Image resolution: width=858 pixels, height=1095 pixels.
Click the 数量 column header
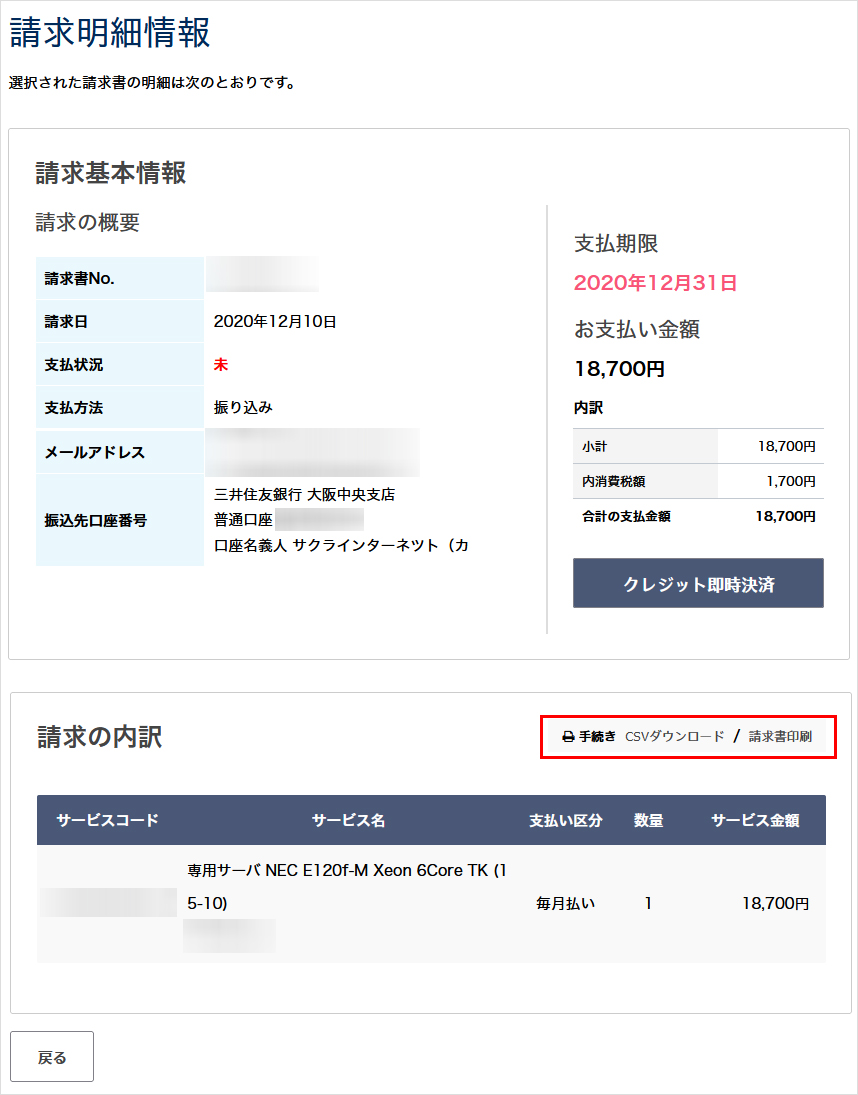[x=648, y=821]
